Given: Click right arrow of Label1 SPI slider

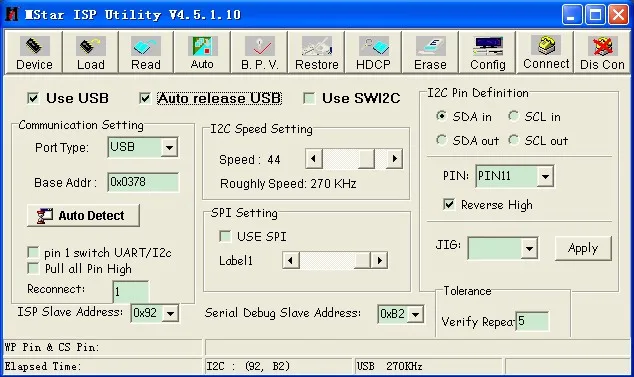Looking at the screenshot, I should click(x=379, y=260).
